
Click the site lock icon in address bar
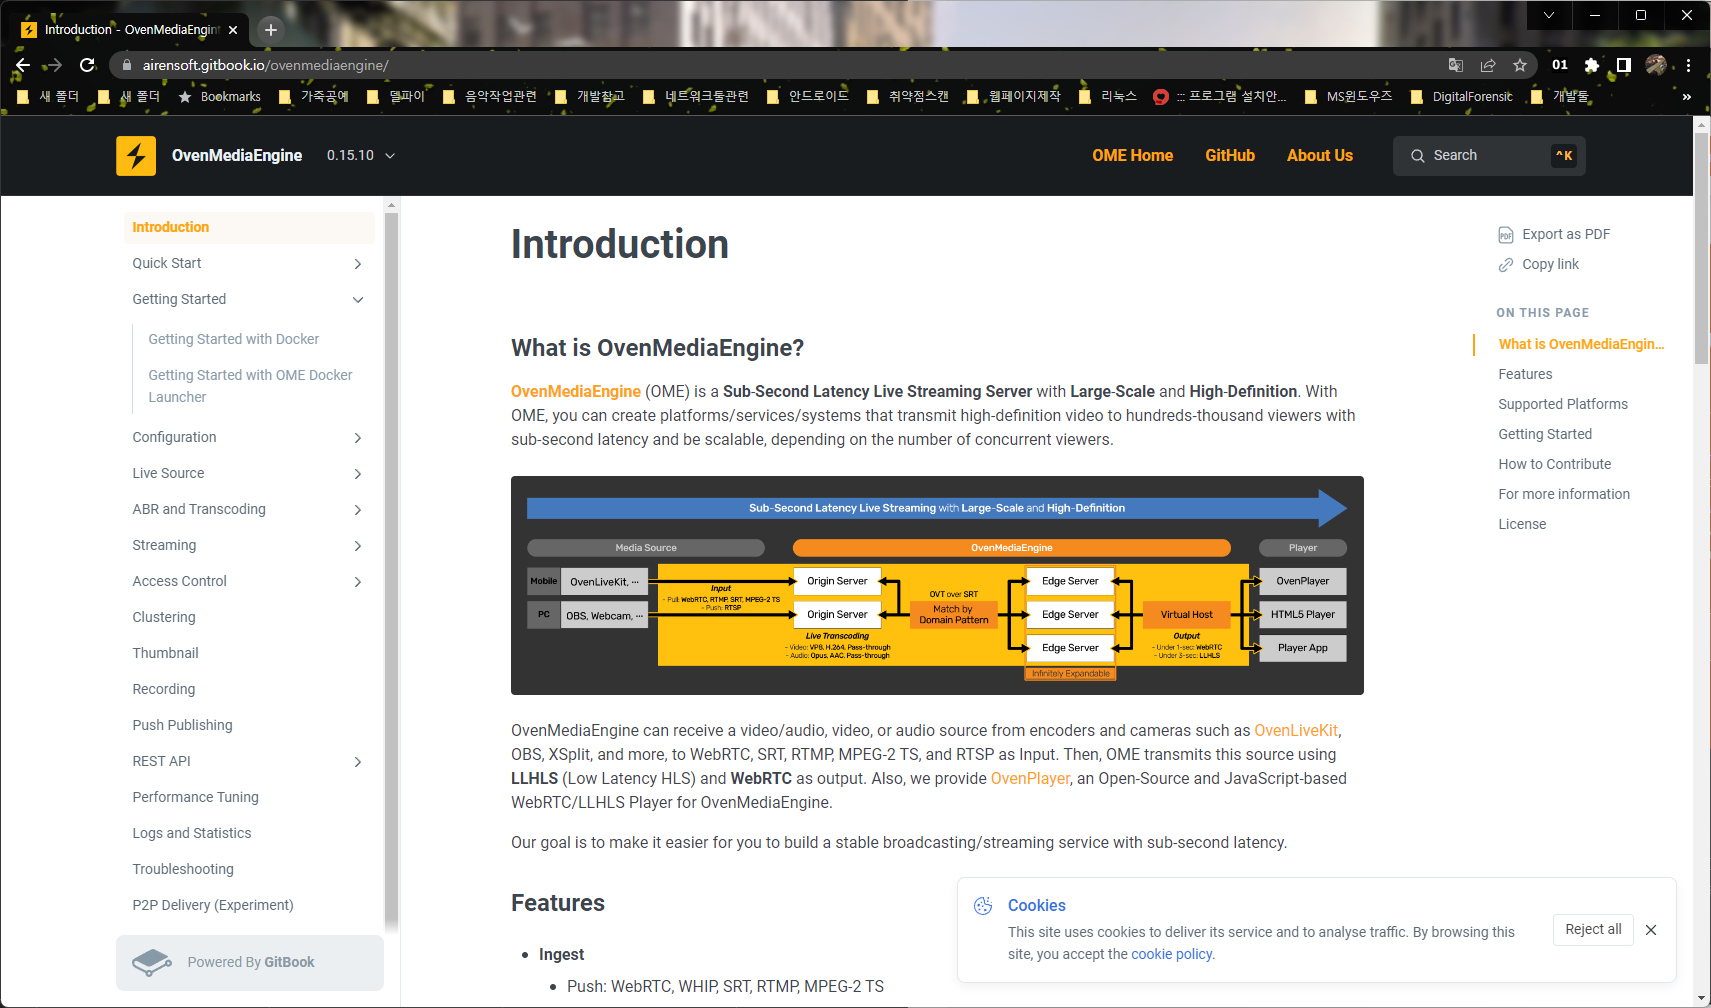pyautogui.click(x=126, y=65)
